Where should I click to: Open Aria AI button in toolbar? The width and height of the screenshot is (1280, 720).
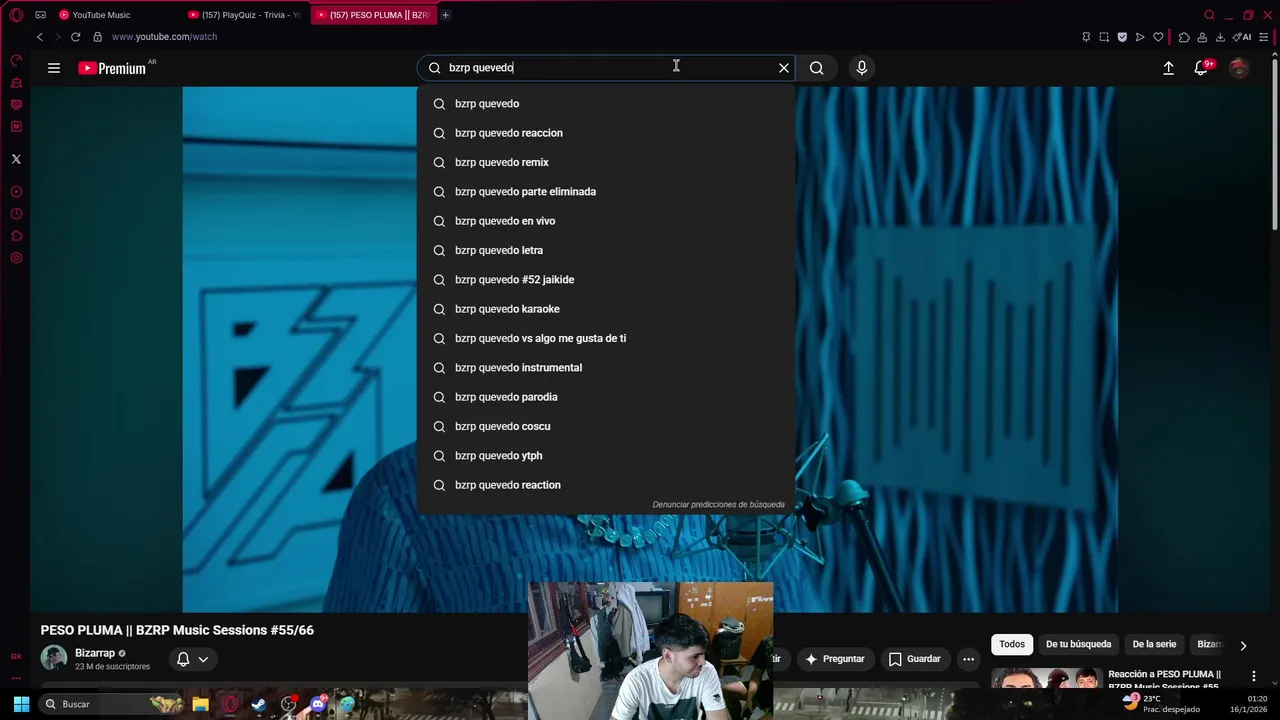tap(1242, 37)
